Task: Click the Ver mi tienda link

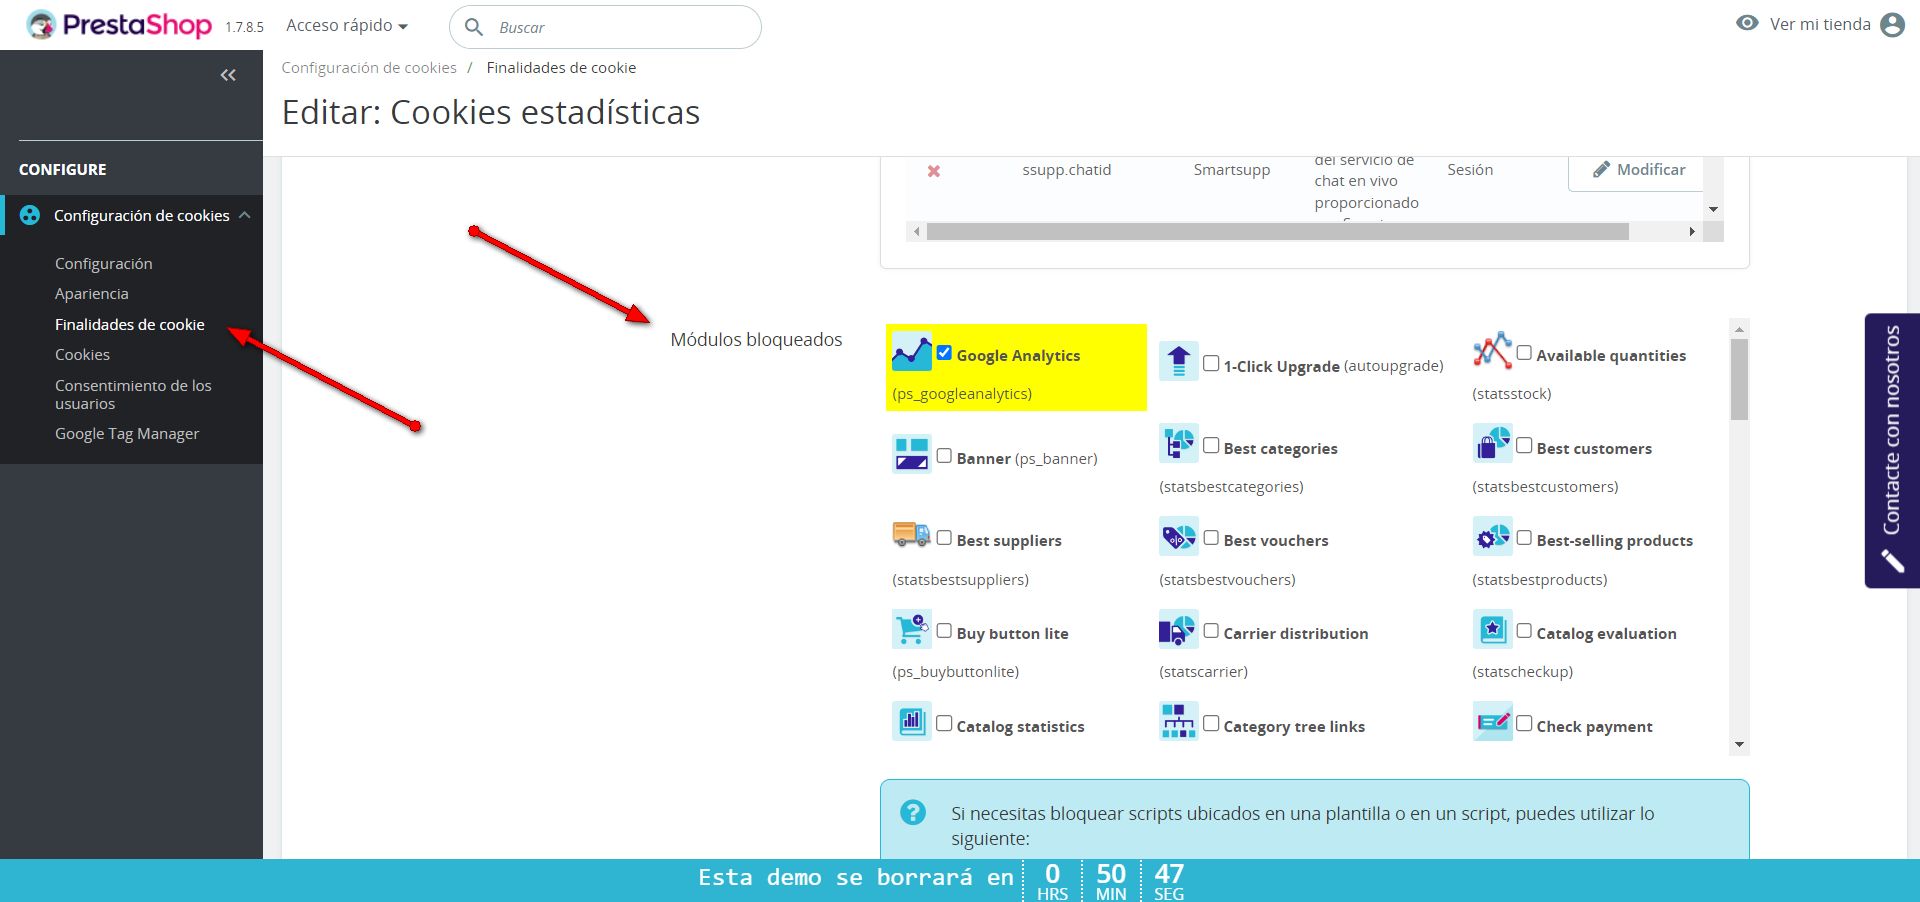Action: tap(1820, 24)
